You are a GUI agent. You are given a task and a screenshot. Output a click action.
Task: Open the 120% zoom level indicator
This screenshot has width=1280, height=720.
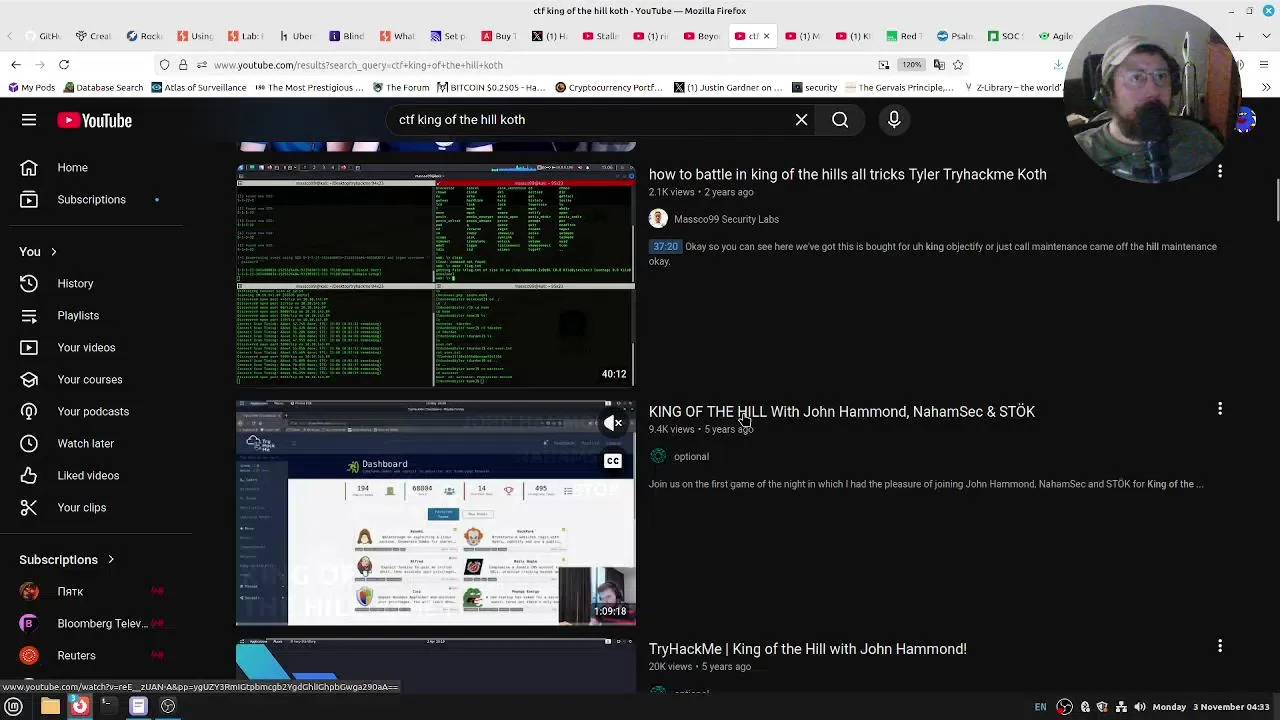911,65
